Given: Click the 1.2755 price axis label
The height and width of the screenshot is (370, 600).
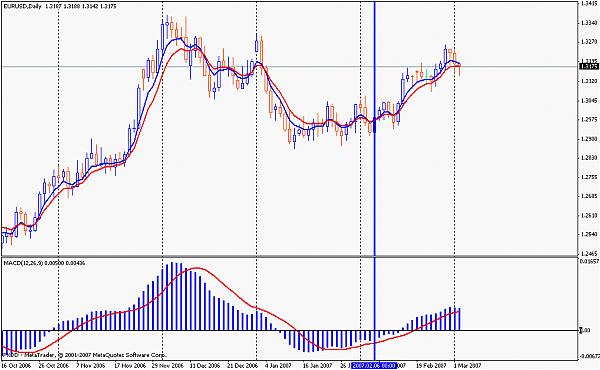Looking at the screenshot, I should 589,177.
